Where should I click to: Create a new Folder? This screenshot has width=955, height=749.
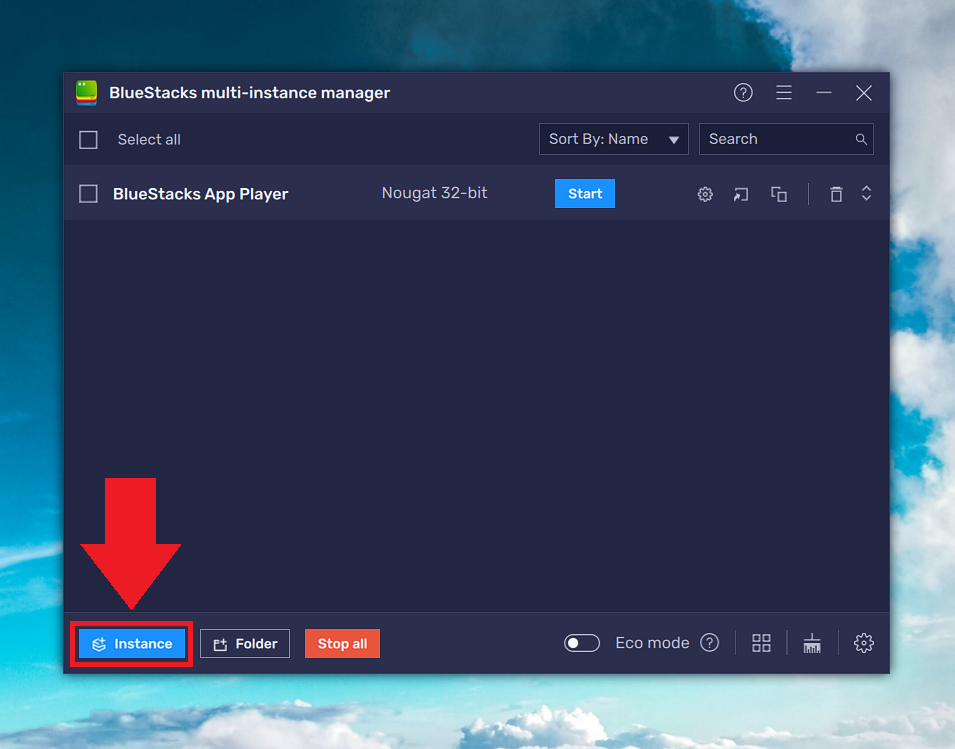pyautogui.click(x=245, y=644)
